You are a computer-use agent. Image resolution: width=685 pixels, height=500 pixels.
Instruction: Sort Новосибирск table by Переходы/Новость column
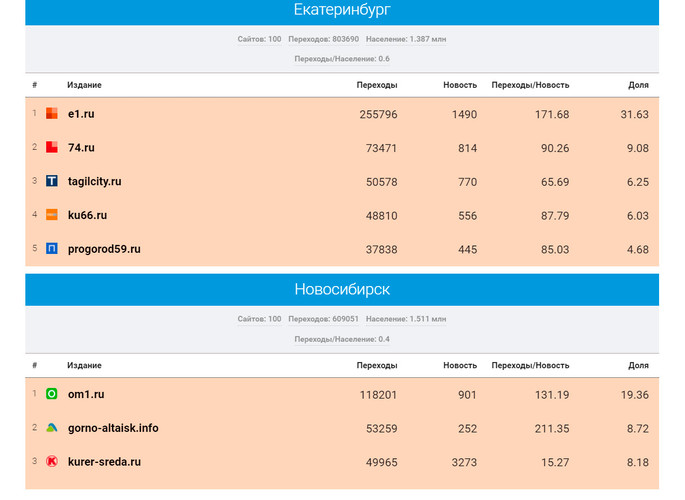(530, 365)
